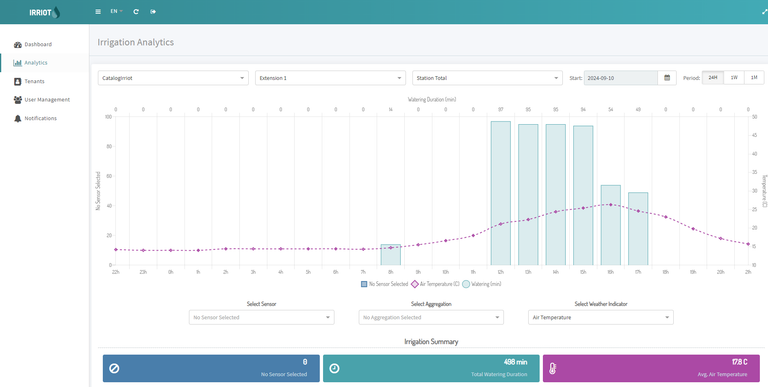Click the IRRIOT logo
This screenshot has width=768, height=387.
(45, 12)
